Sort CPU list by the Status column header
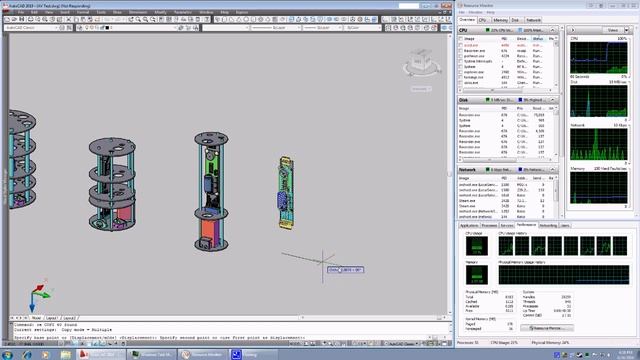This screenshot has height=360, width=640. tap(538, 39)
